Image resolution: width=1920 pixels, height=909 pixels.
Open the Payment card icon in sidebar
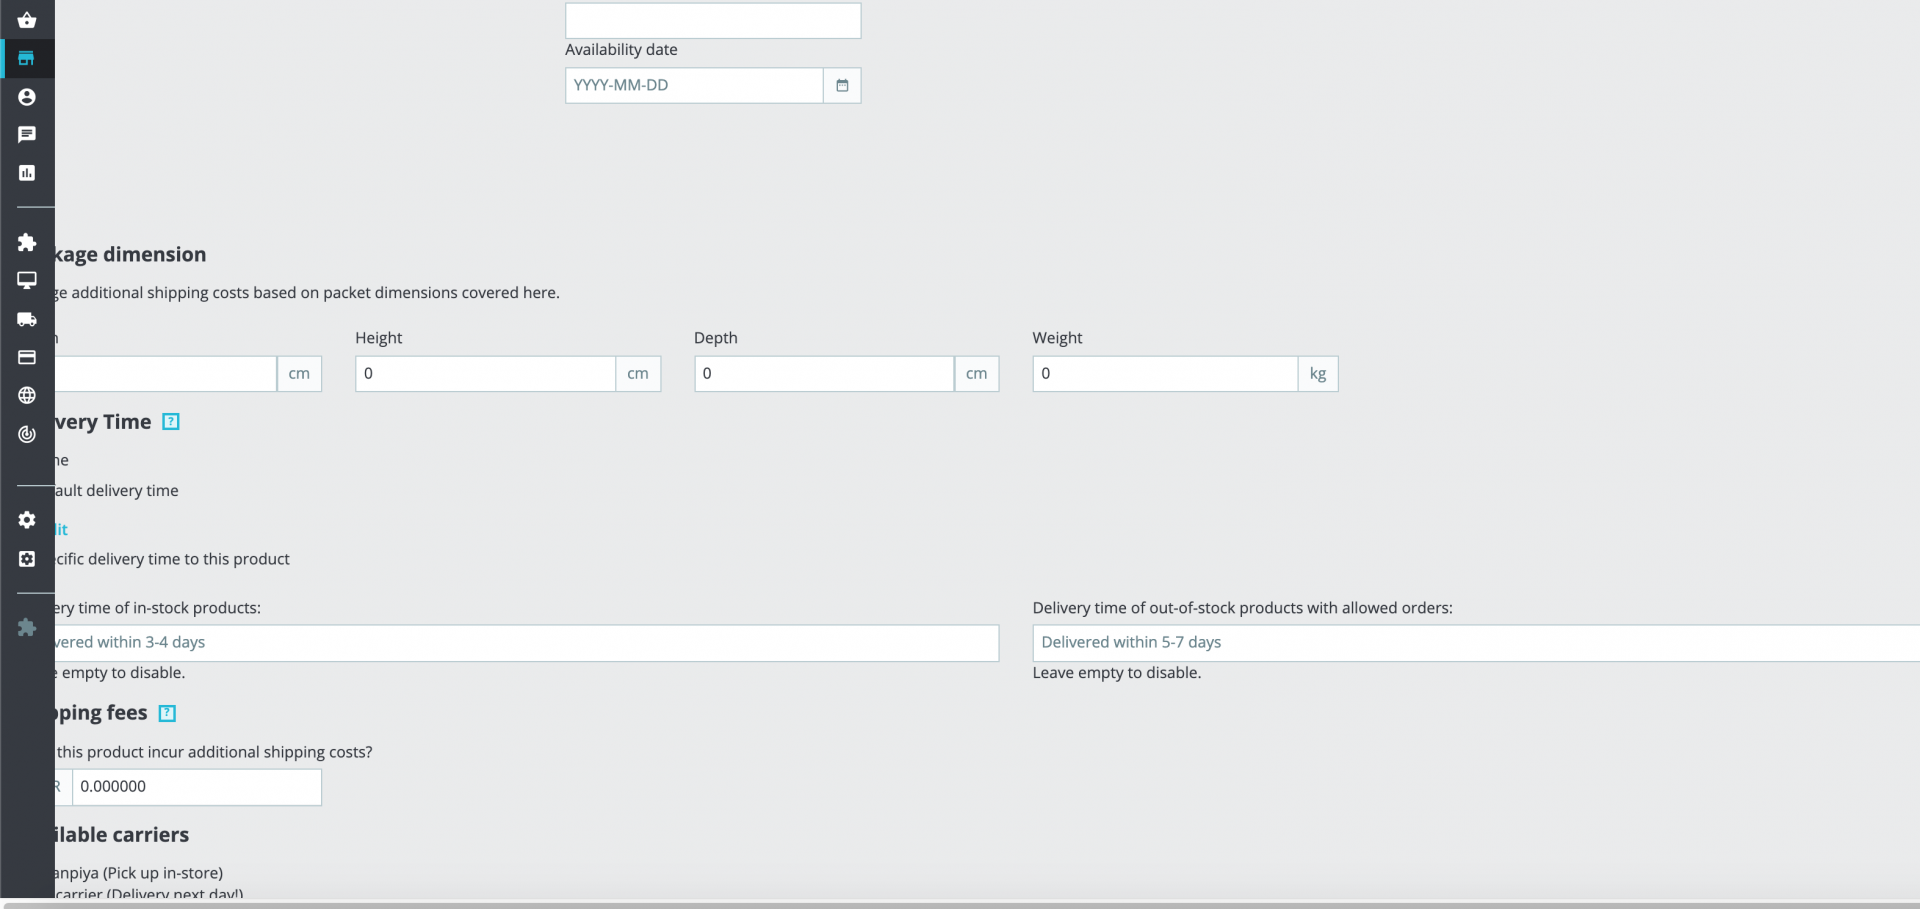(27, 357)
